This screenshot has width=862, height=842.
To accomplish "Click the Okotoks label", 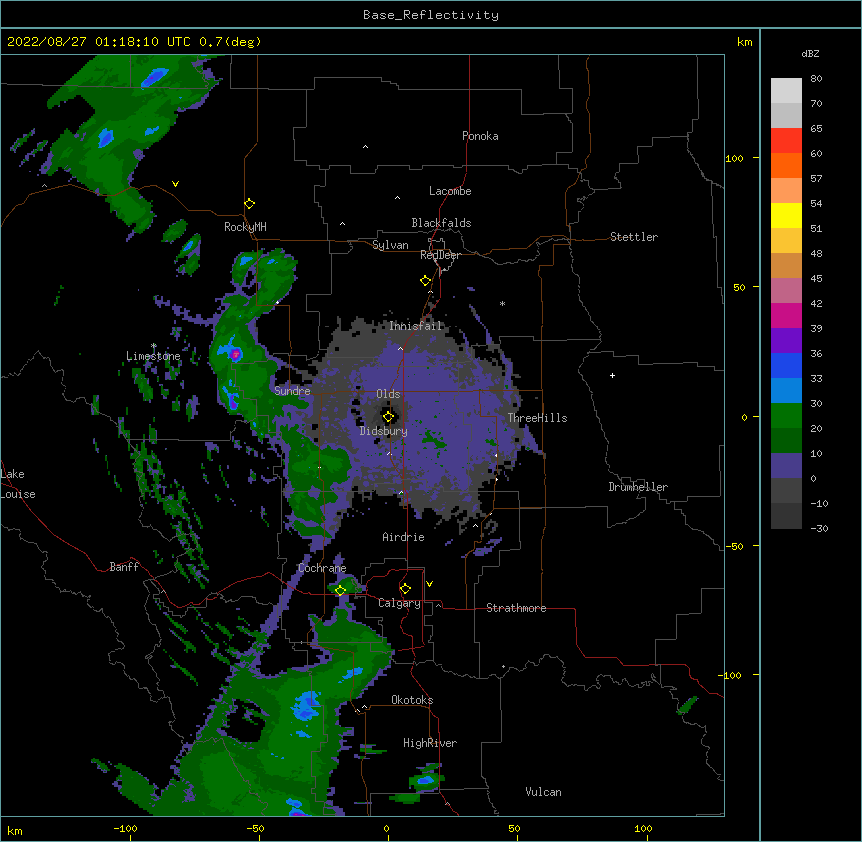I will [x=412, y=700].
